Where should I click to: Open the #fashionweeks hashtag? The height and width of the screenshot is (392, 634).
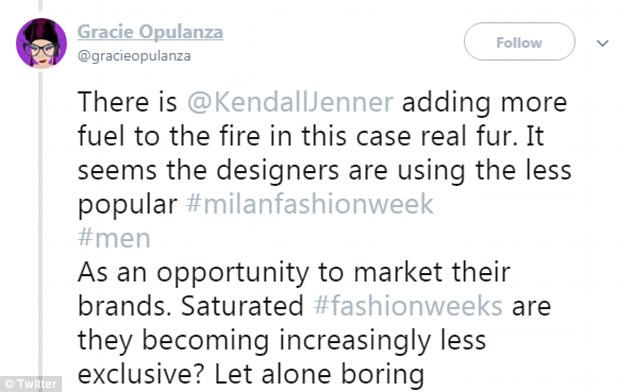(x=408, y=305)
